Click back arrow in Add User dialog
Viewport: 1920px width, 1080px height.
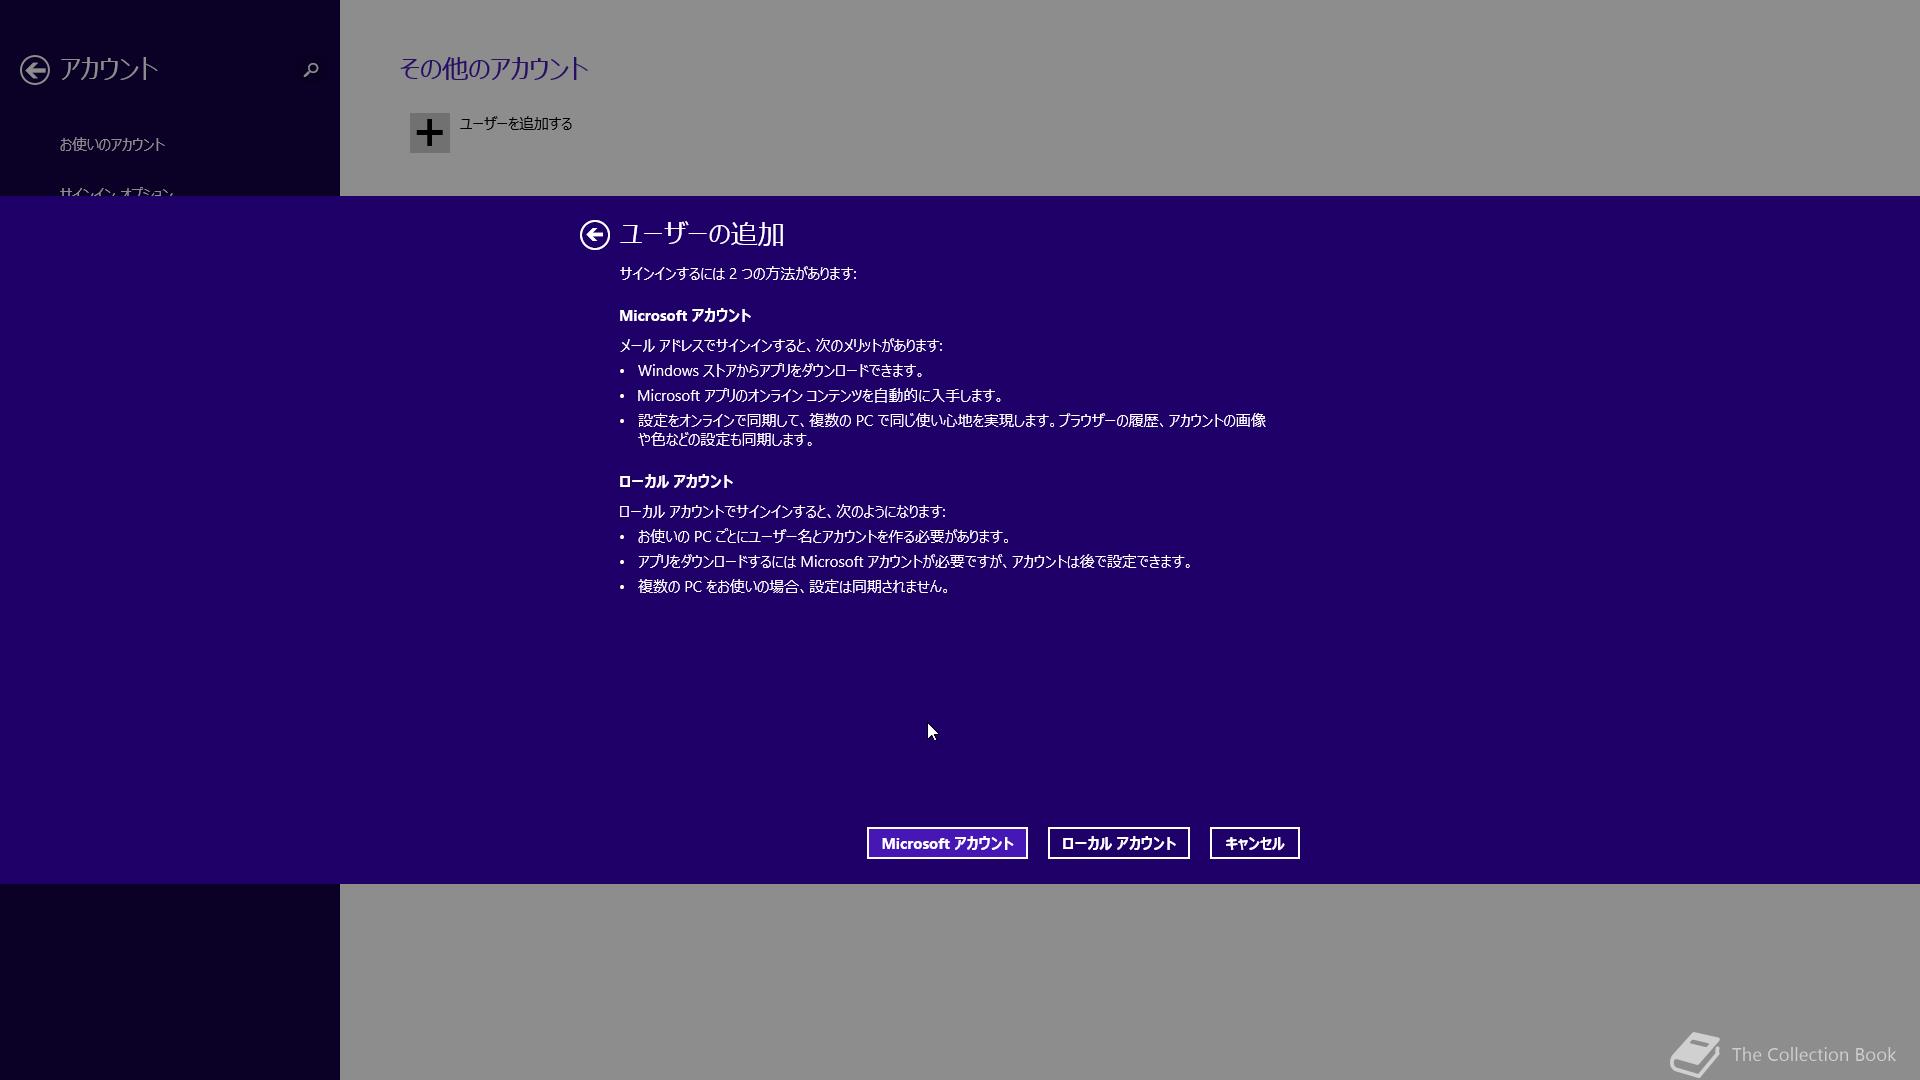point(595,235)
